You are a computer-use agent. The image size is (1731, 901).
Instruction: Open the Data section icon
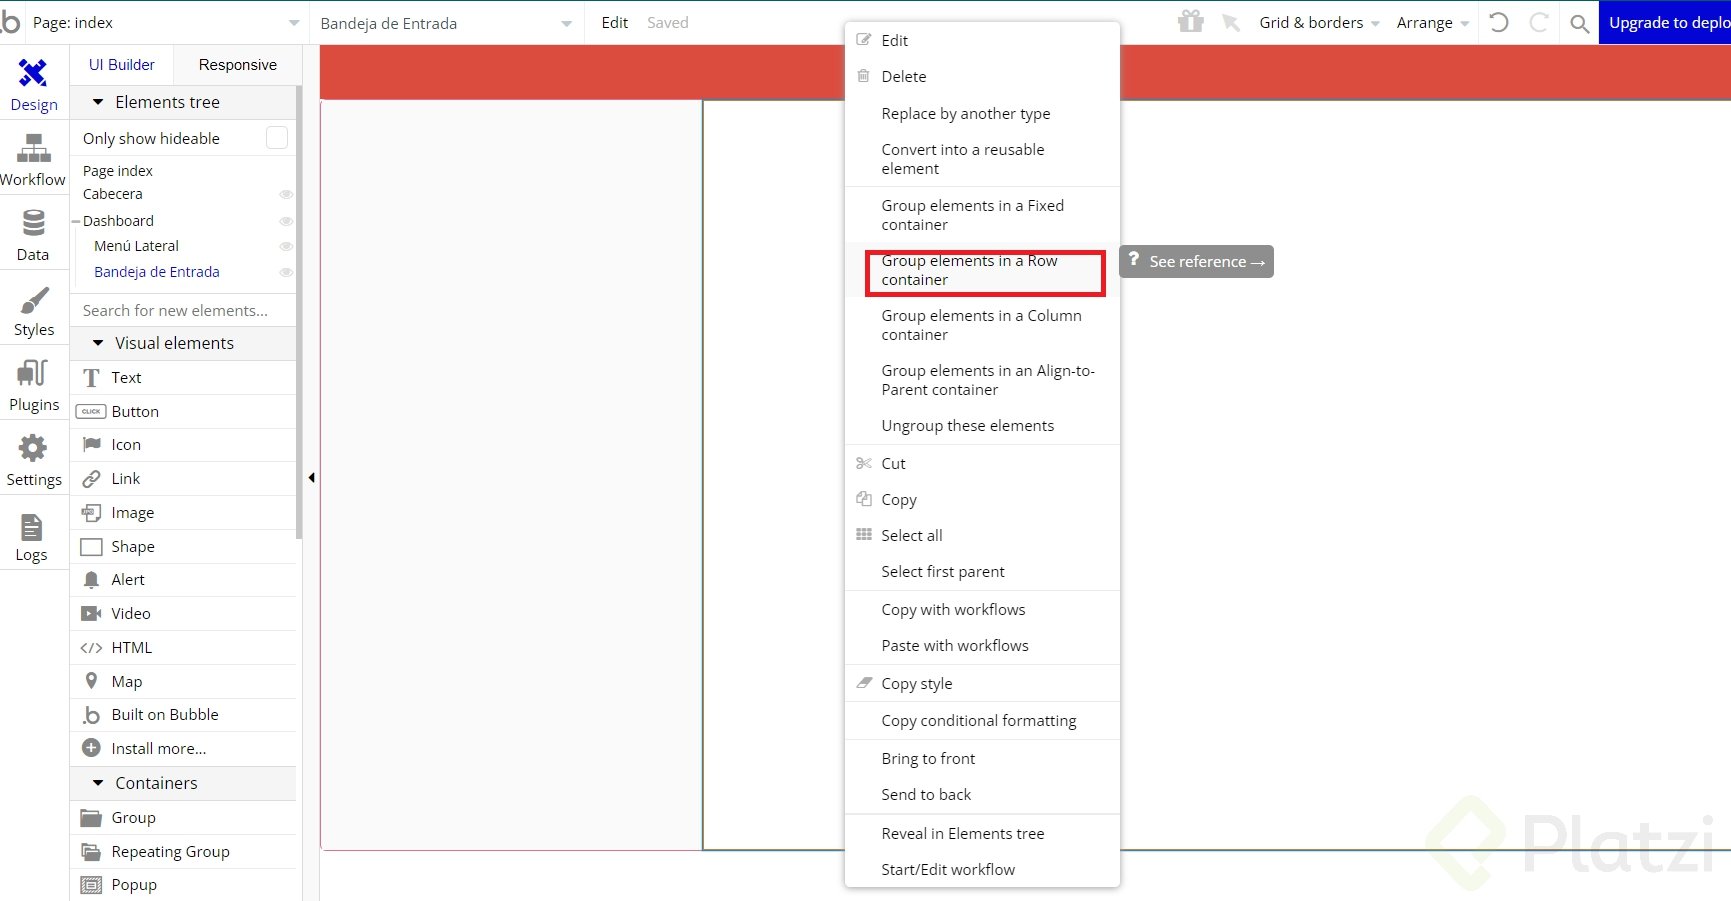pyautogui.click(x=33, y=222)
